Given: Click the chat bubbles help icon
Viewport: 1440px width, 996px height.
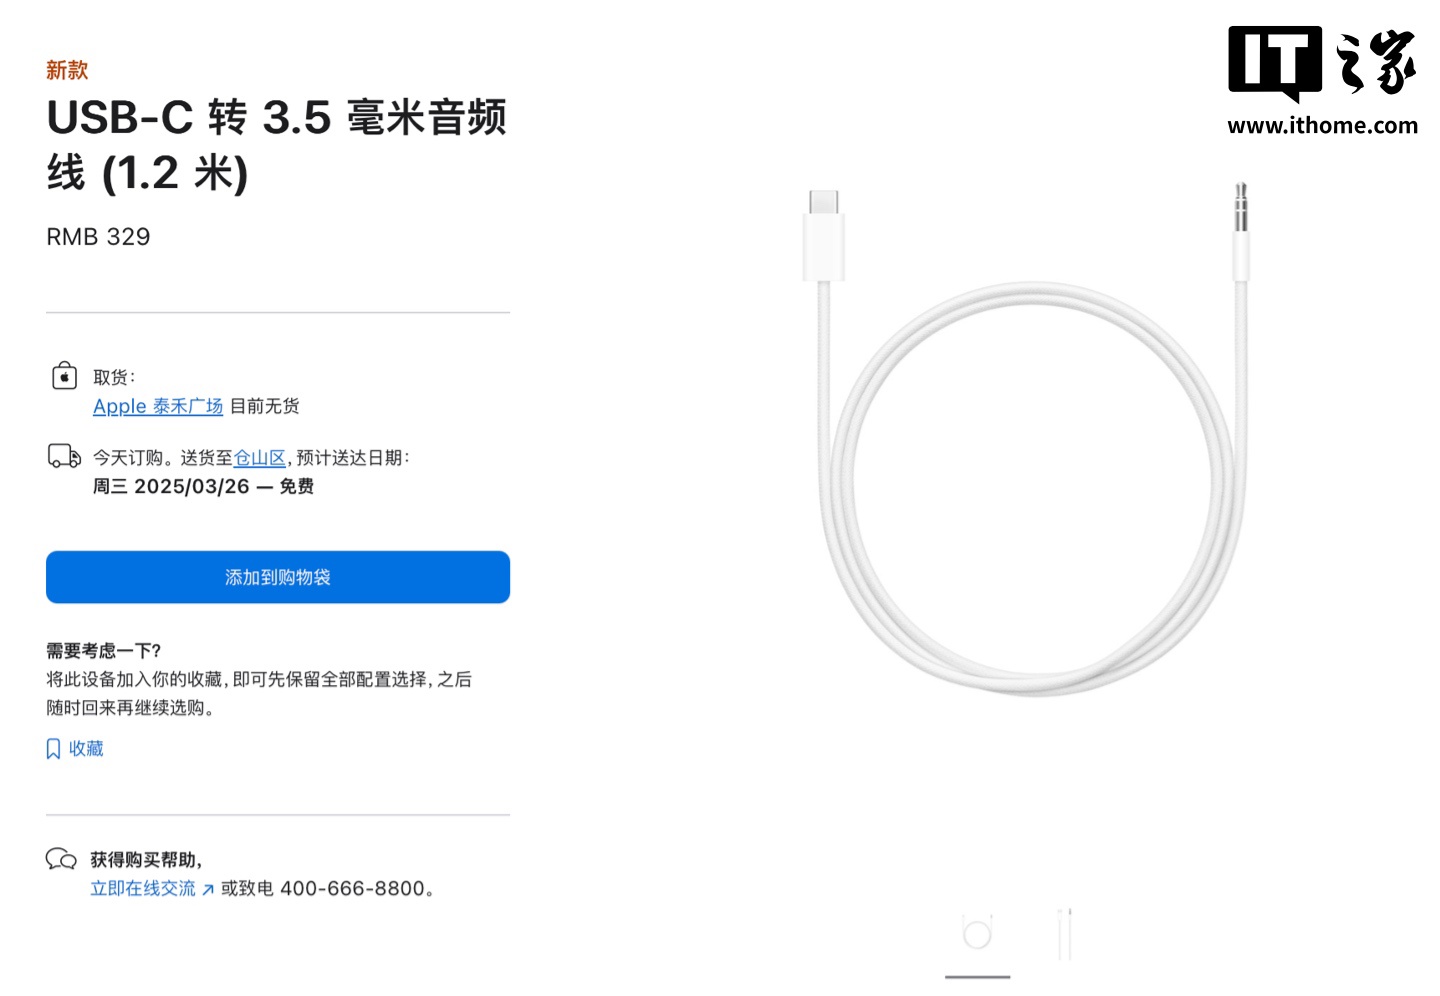Looking at the screenshot, I should [x=61, y=859].
